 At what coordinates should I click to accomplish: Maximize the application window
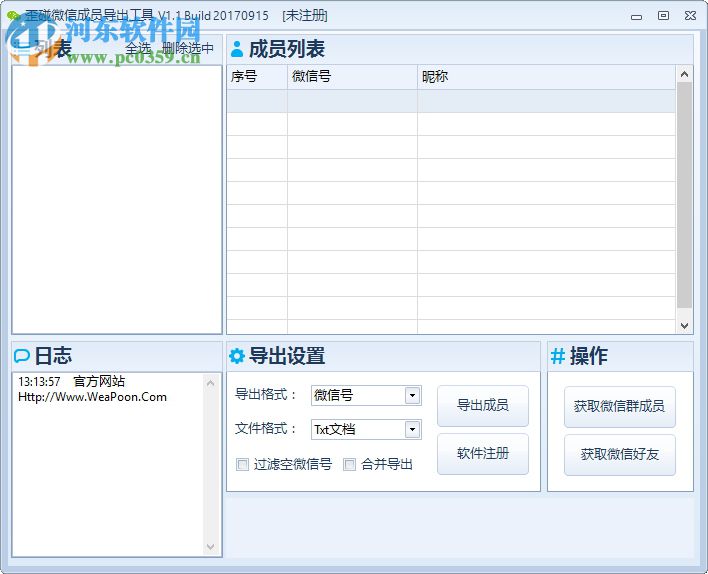pyautogui.click(x=663, y=16)
